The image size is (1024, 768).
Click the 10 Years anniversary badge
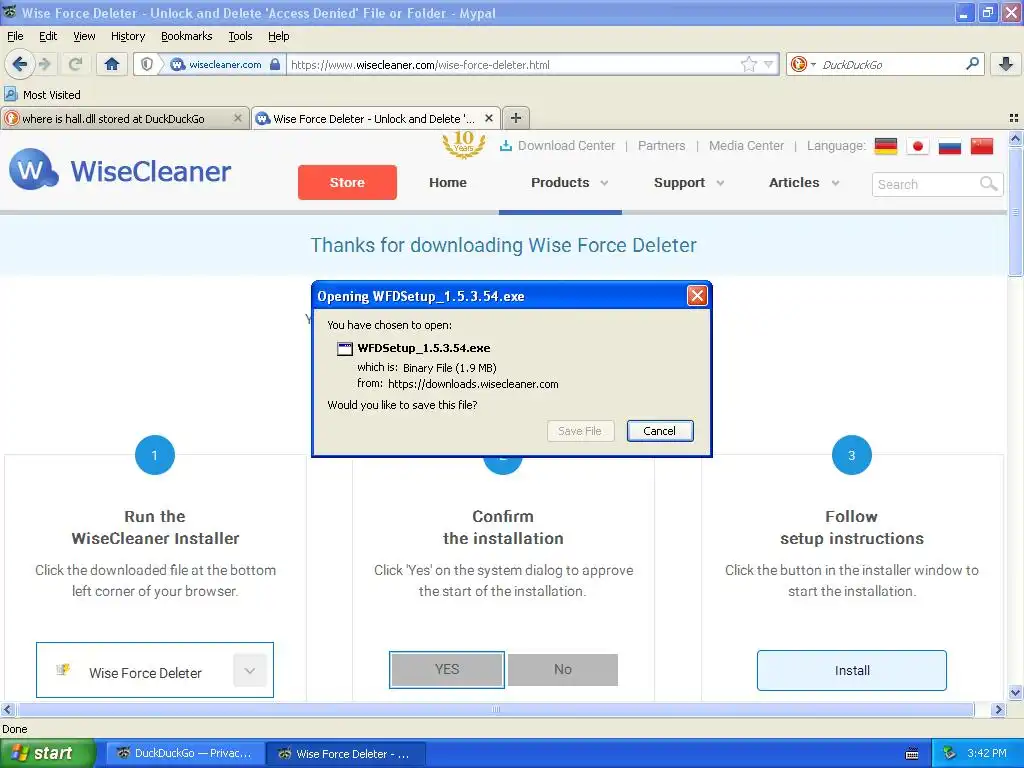point(464,144)
